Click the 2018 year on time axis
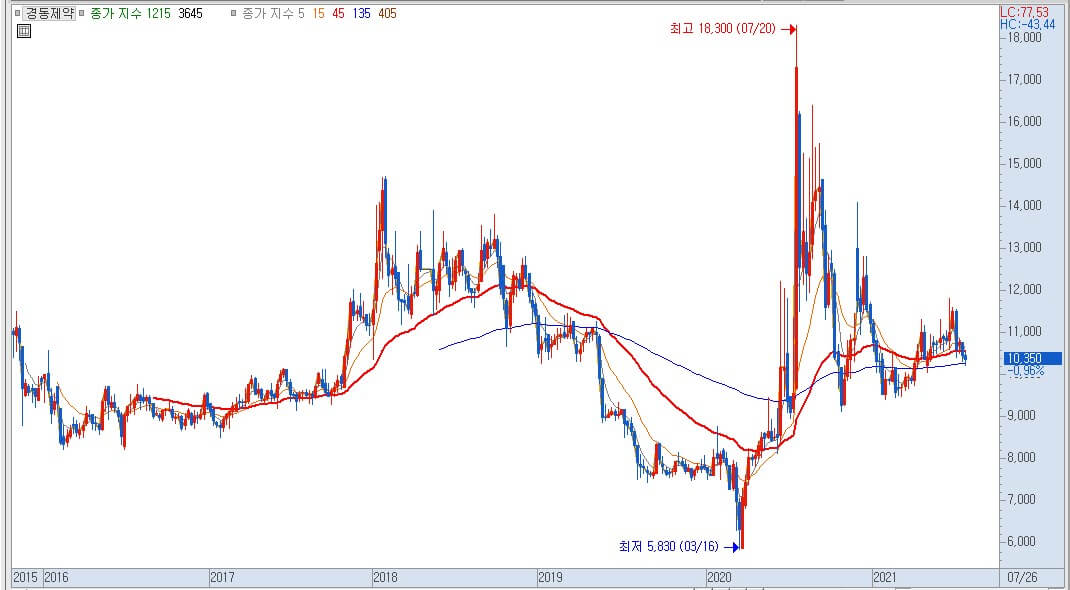 pos(386,577)
